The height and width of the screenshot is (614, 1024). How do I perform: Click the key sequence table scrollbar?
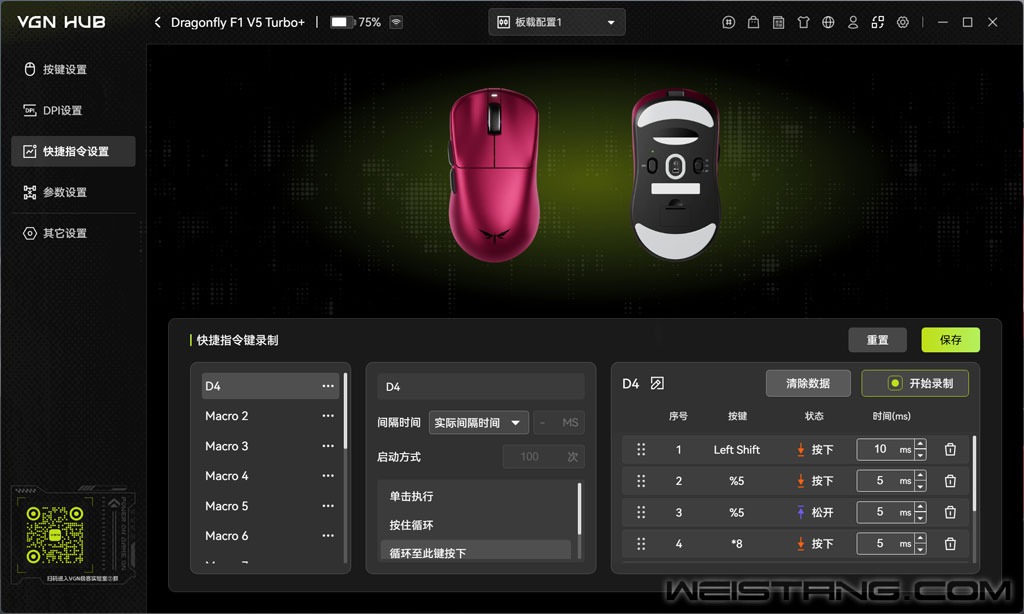pos(974,474)
